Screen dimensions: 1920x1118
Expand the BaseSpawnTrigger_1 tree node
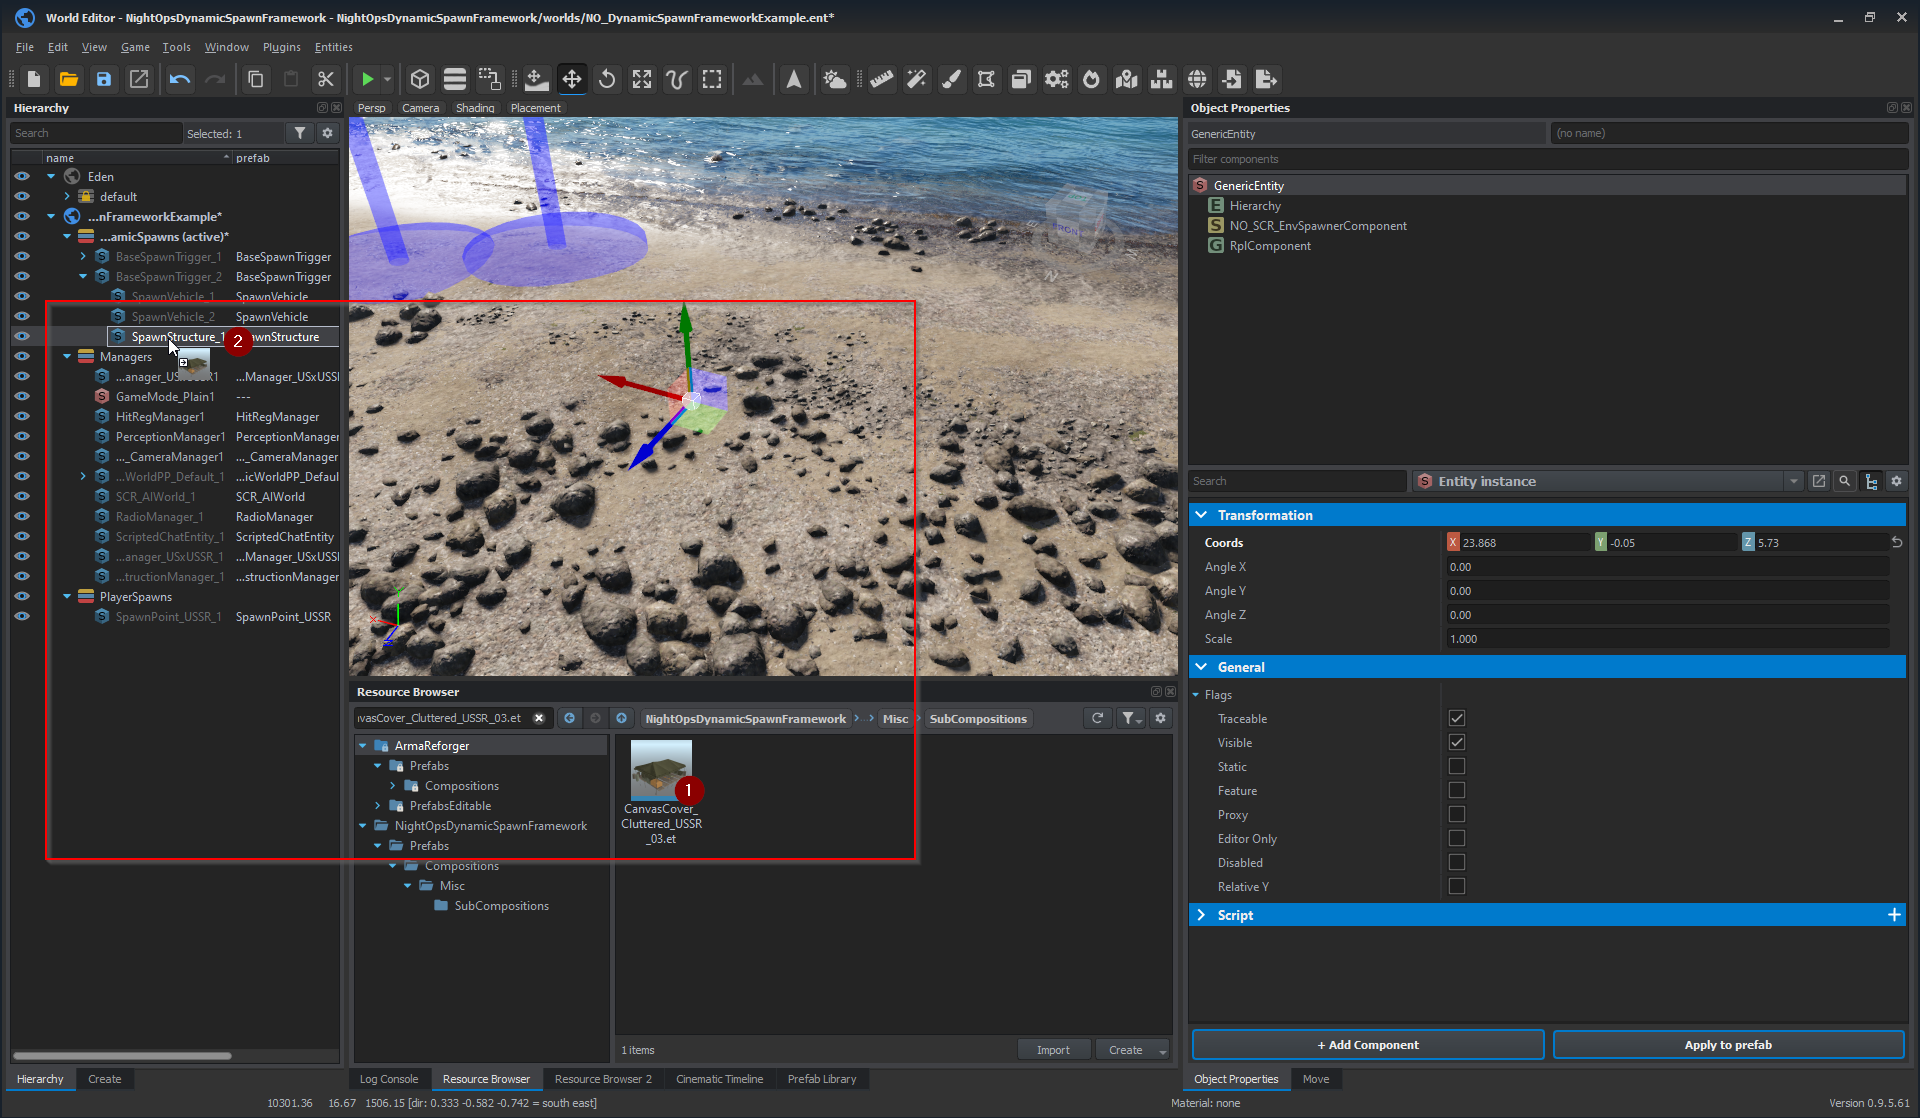pyautogui.click(x=83, y=257)
